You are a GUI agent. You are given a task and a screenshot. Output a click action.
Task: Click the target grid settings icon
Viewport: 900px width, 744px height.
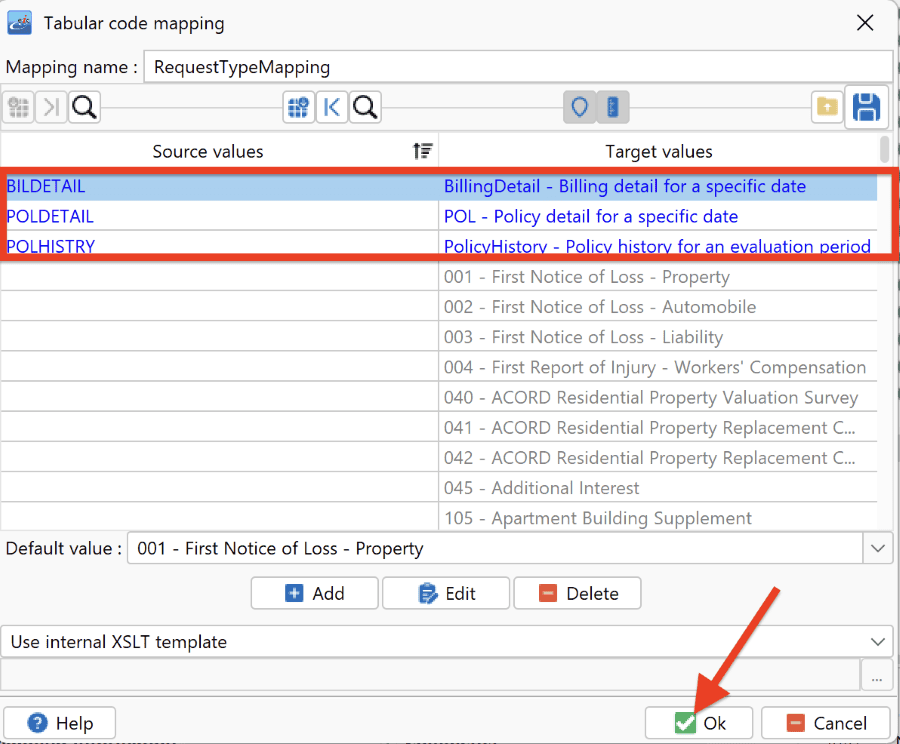click(x=298, y=107)
